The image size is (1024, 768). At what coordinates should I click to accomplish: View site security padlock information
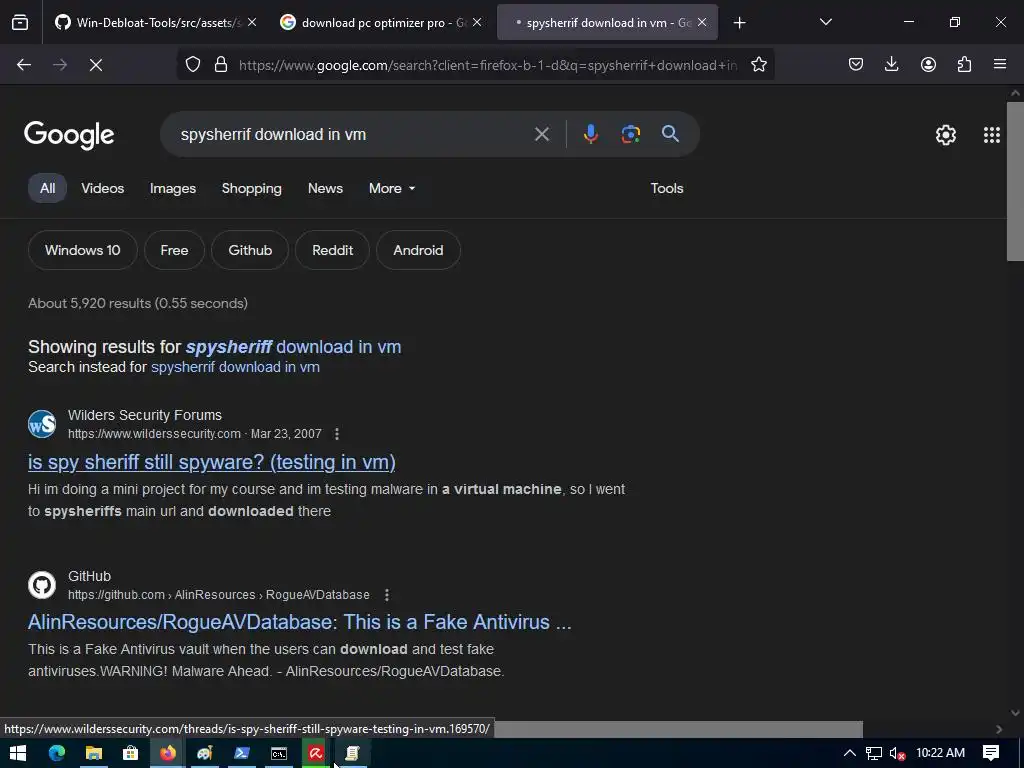pyautogui.click(x=221, y=65)
